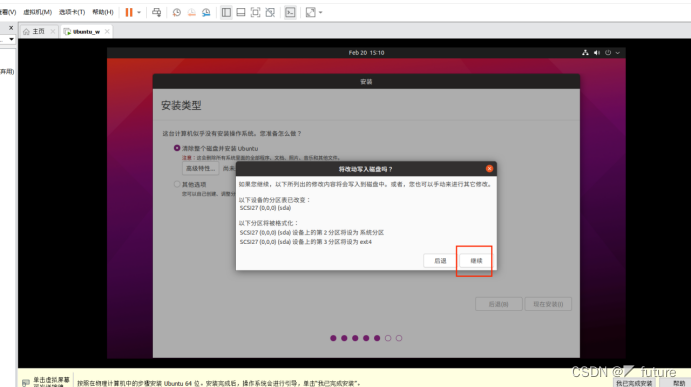
Task: Open the snapshot manager icon
Action: [206, 12]
